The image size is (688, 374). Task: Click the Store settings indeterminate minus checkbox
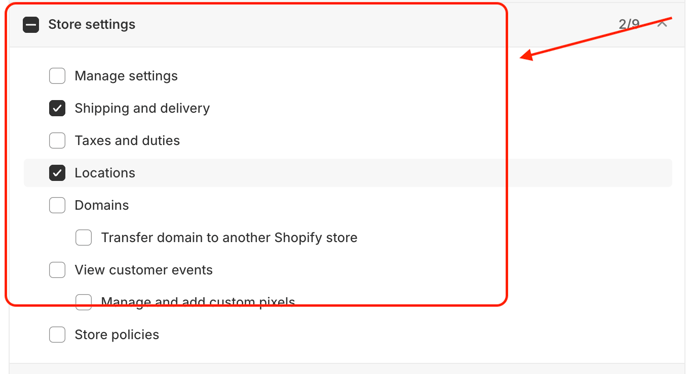pos(31,25)
